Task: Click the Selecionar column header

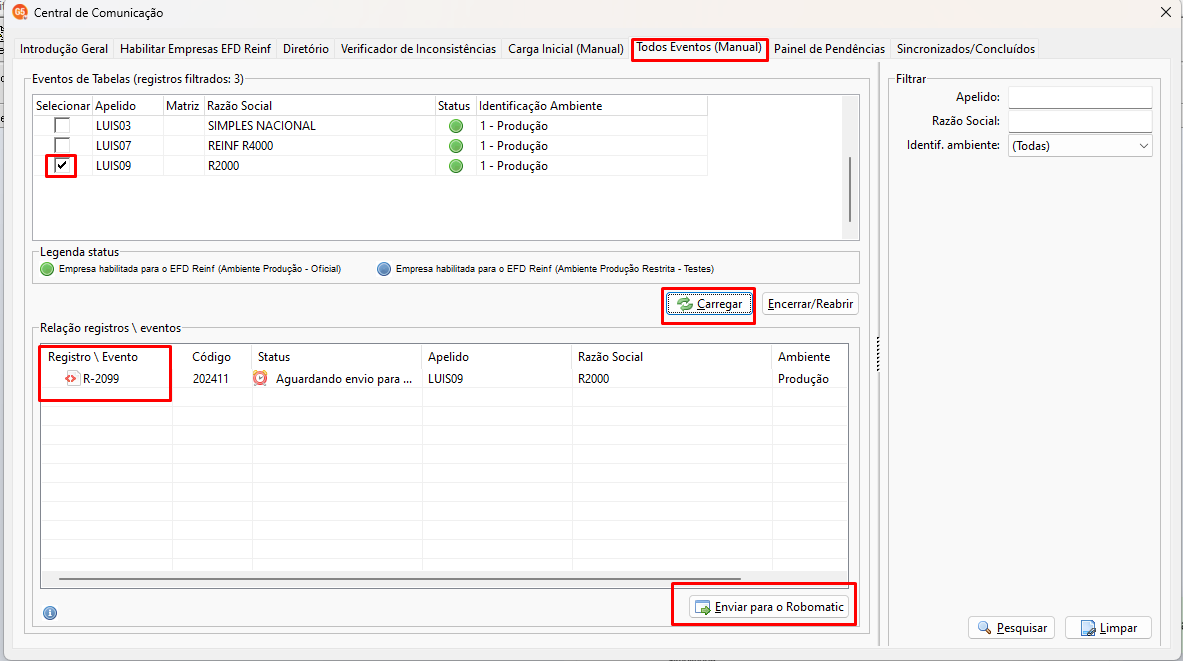Action: tap(63, 106)
